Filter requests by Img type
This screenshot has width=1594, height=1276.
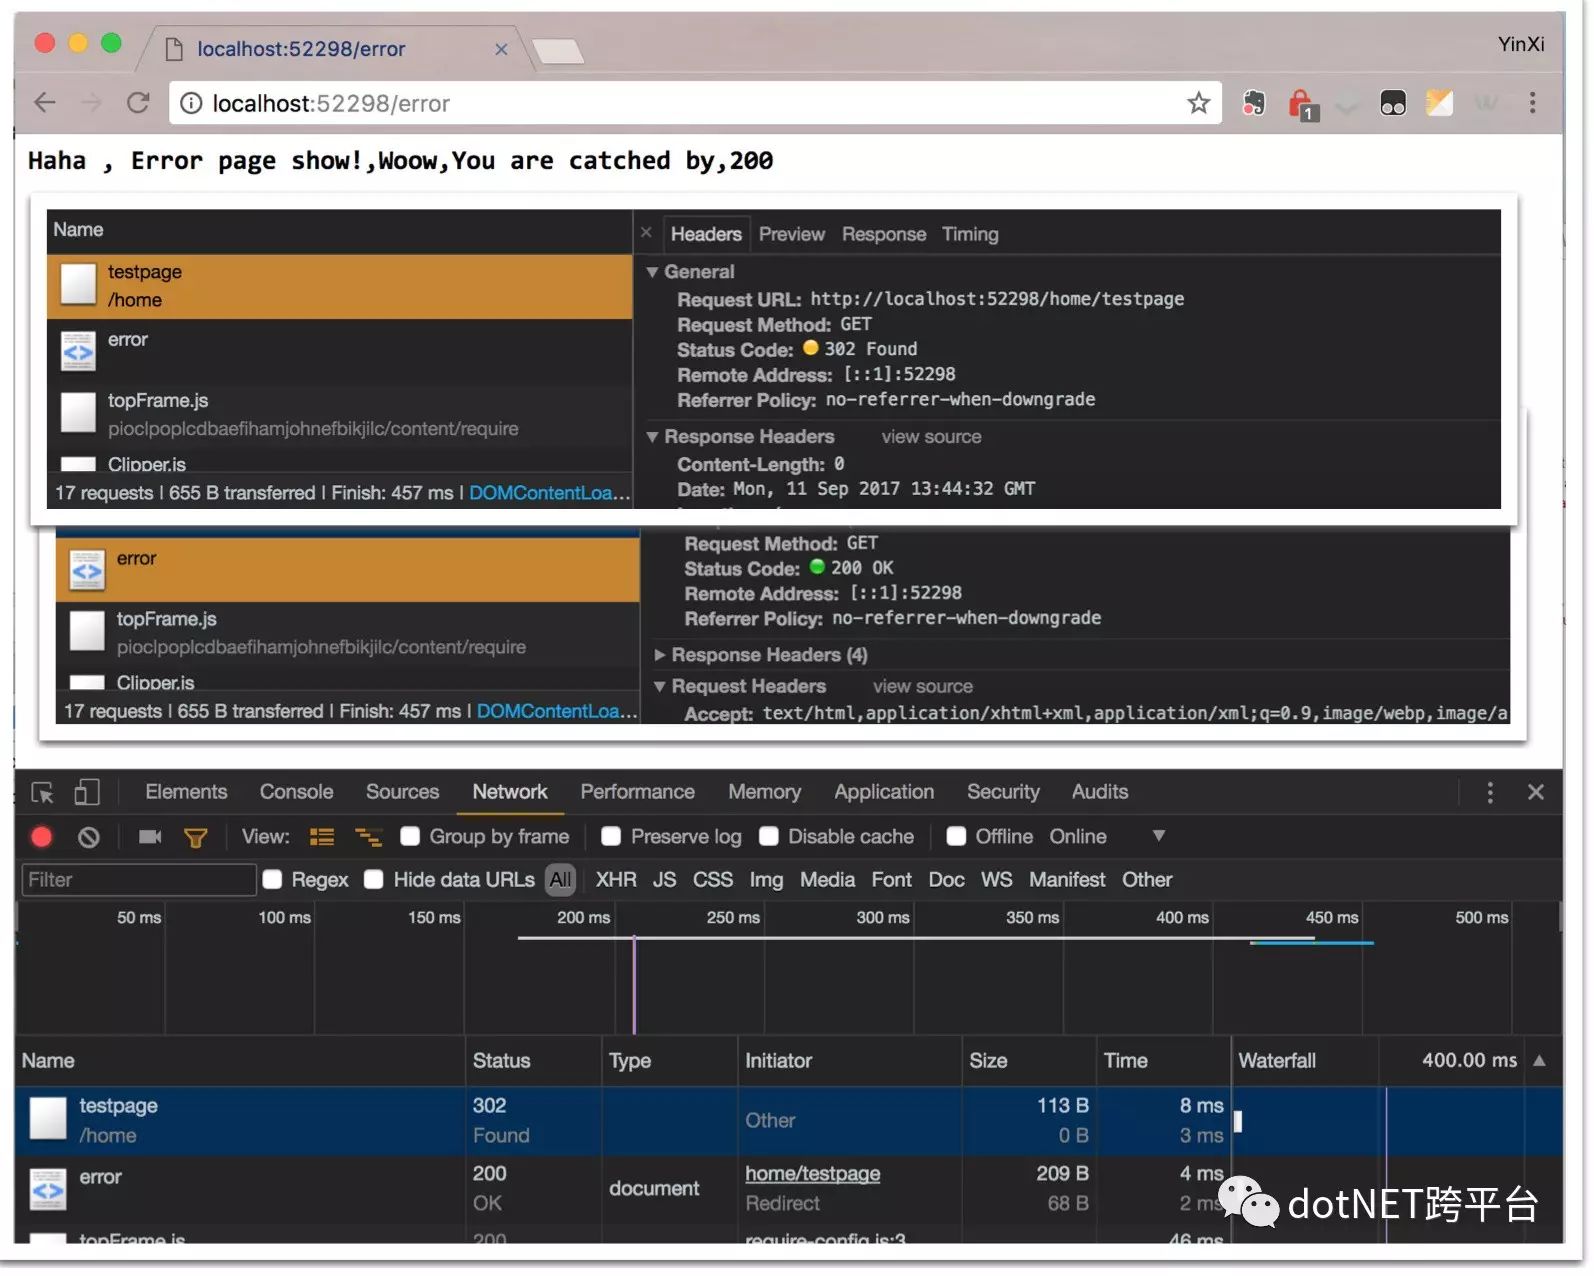[766, 880]
